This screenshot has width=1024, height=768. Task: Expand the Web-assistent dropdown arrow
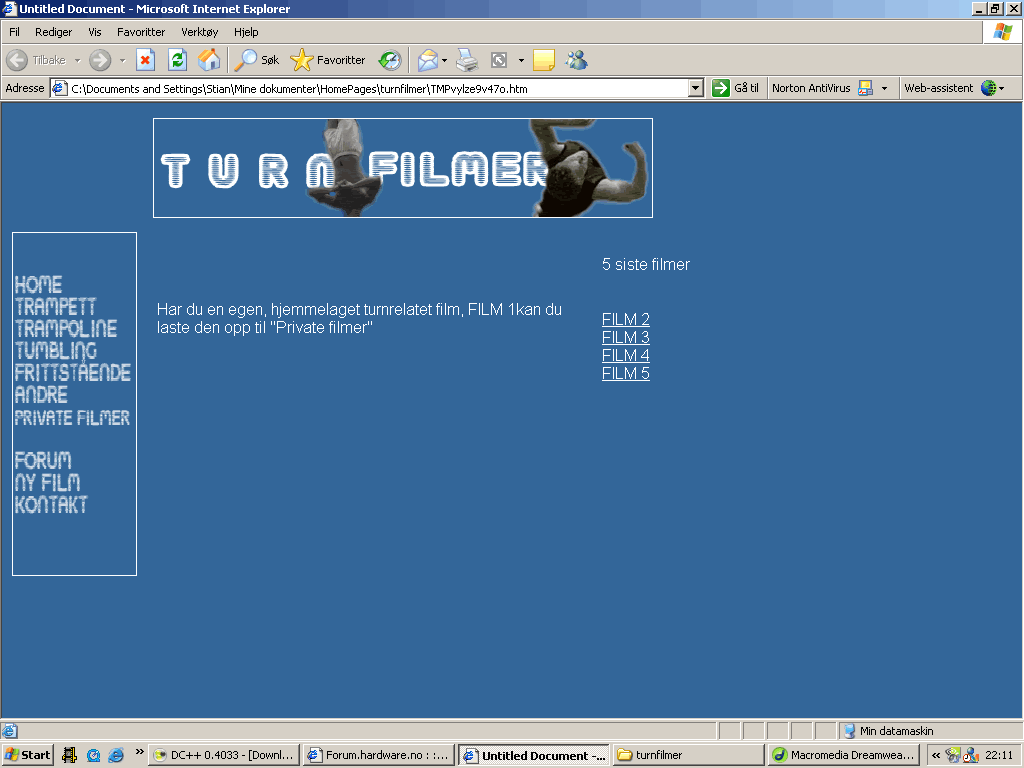[1002, 88]
